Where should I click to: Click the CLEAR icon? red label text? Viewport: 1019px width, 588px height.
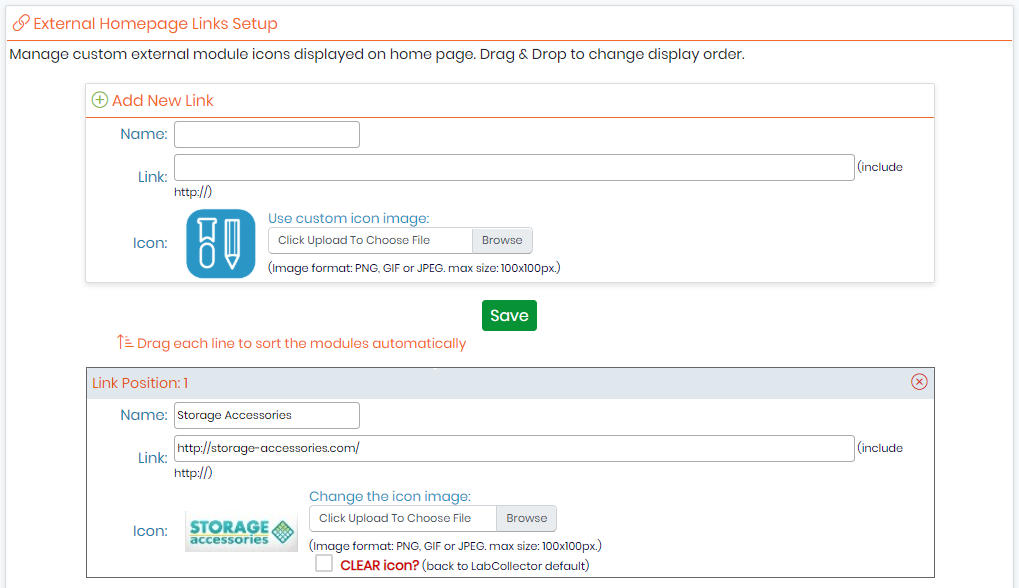(380, 565)
